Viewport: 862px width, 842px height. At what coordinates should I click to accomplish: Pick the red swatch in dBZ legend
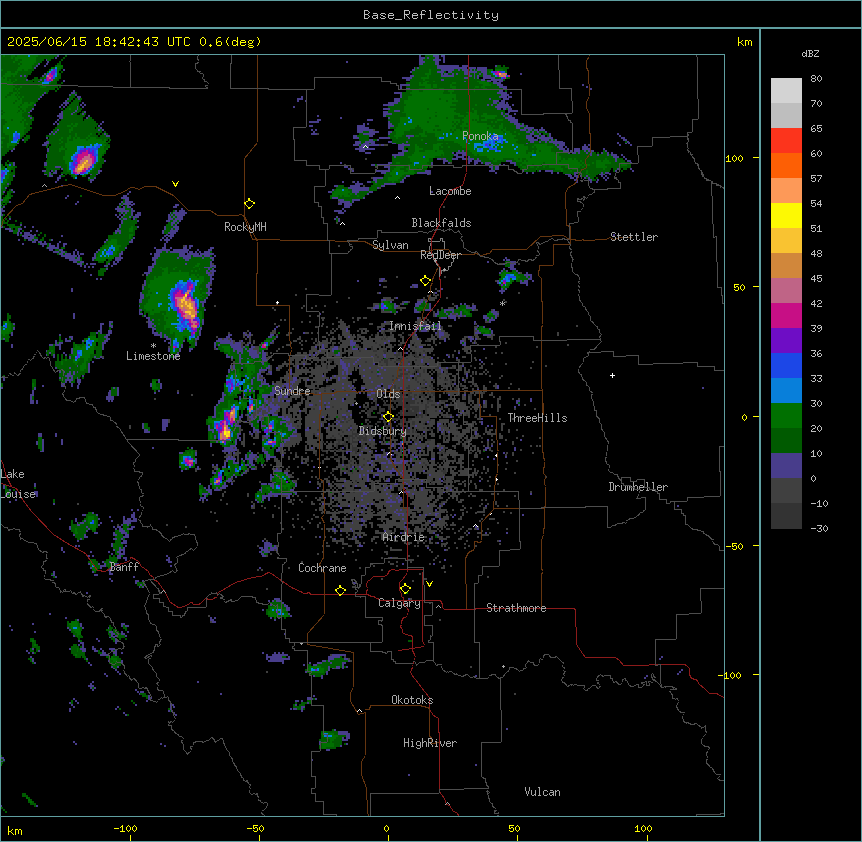pos(786,140)
